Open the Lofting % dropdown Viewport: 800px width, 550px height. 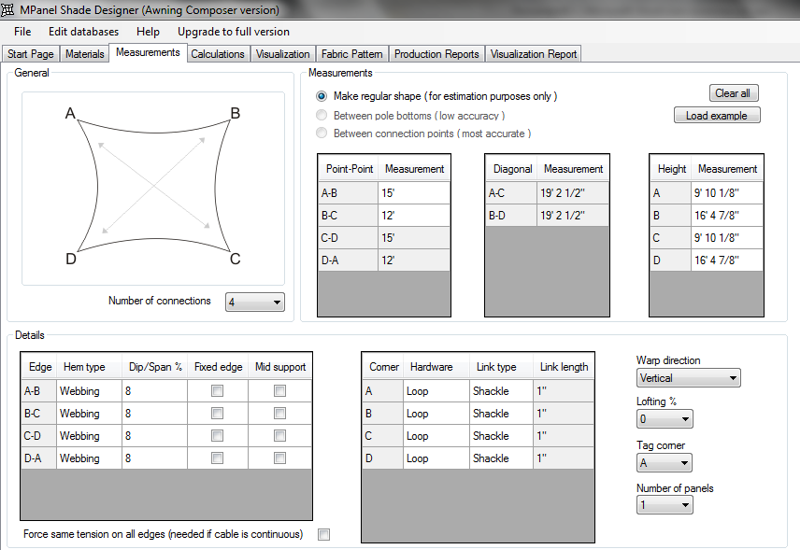663,420
